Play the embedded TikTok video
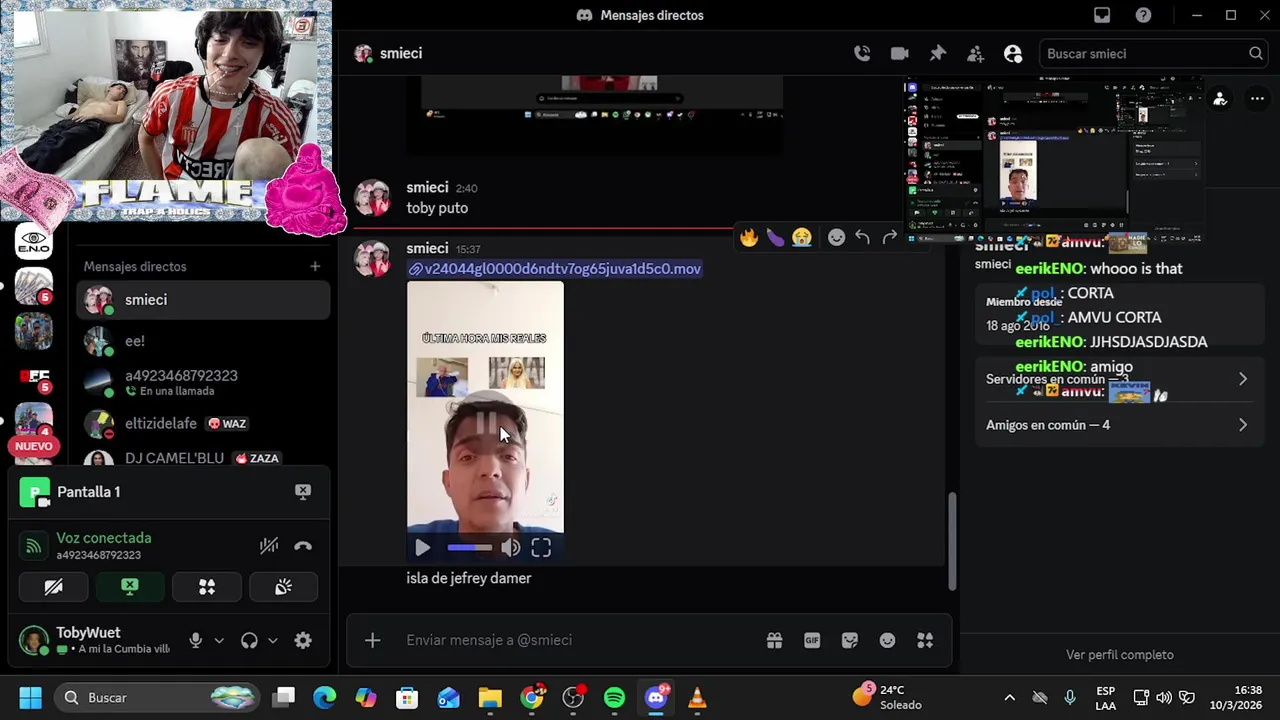1280x720 pixels. pos(422,547)
